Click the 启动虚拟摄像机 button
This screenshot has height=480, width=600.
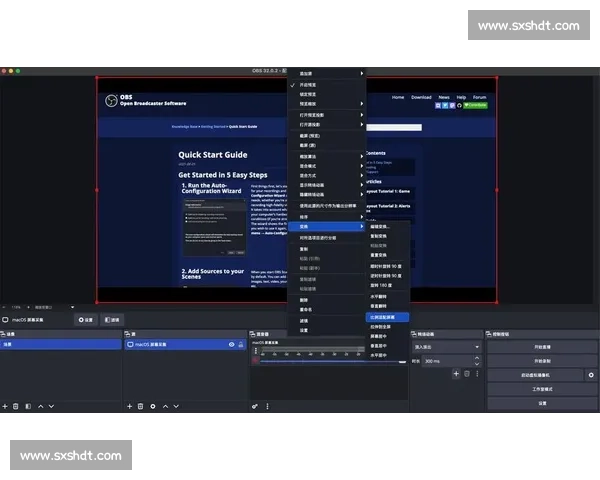click(535, 374)
